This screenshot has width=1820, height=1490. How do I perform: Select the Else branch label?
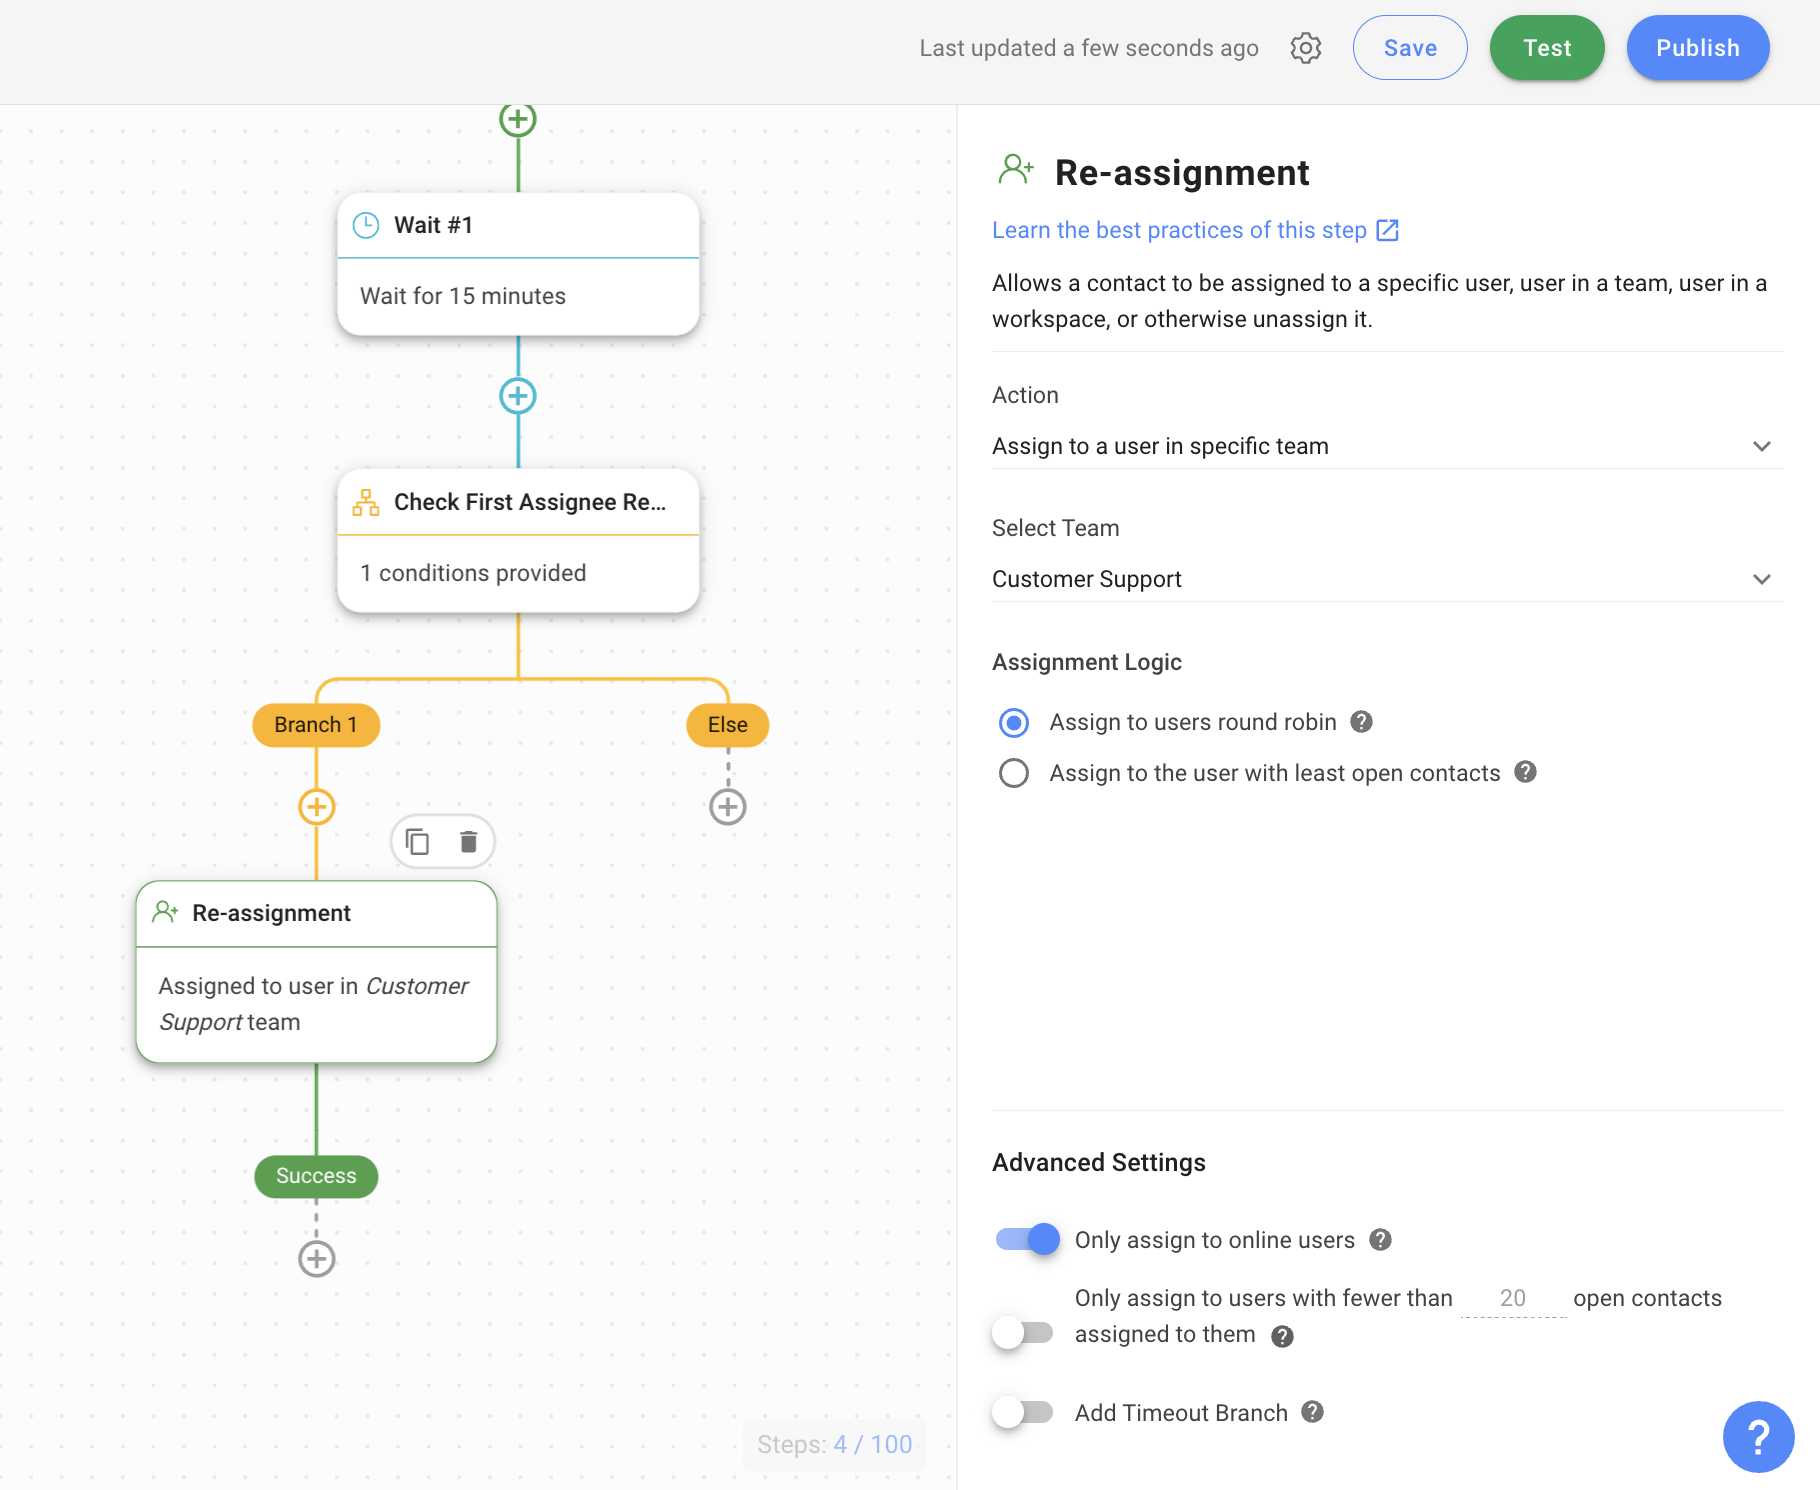coord(727,725)
